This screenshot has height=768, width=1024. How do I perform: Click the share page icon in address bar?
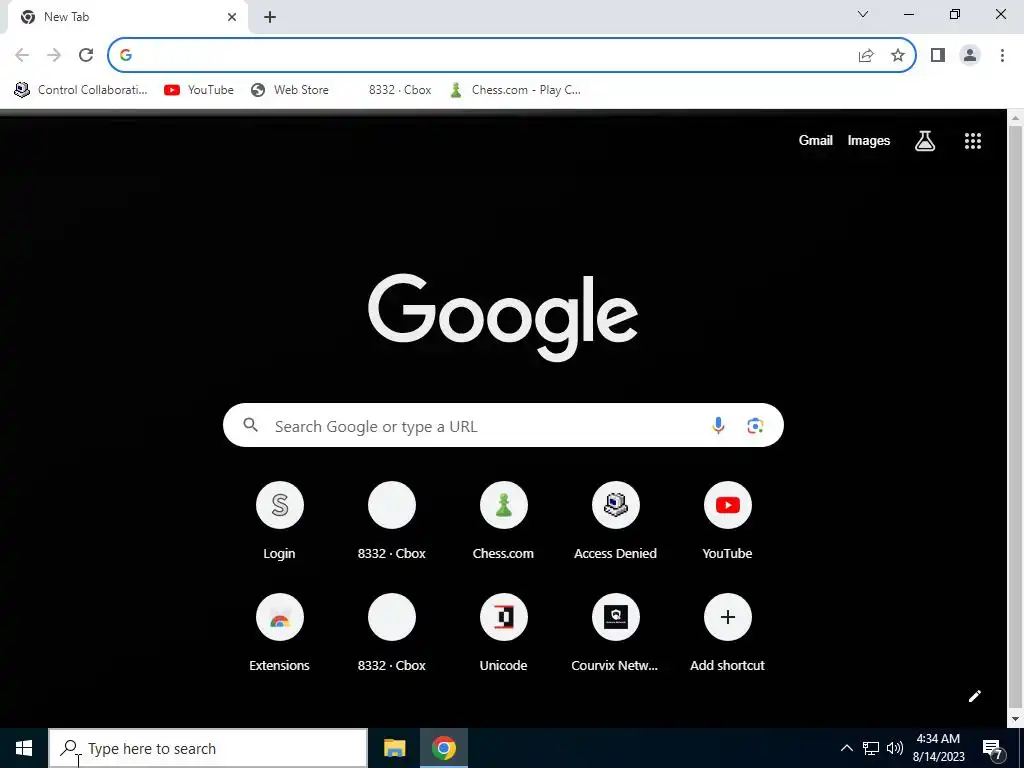[866, 56]
